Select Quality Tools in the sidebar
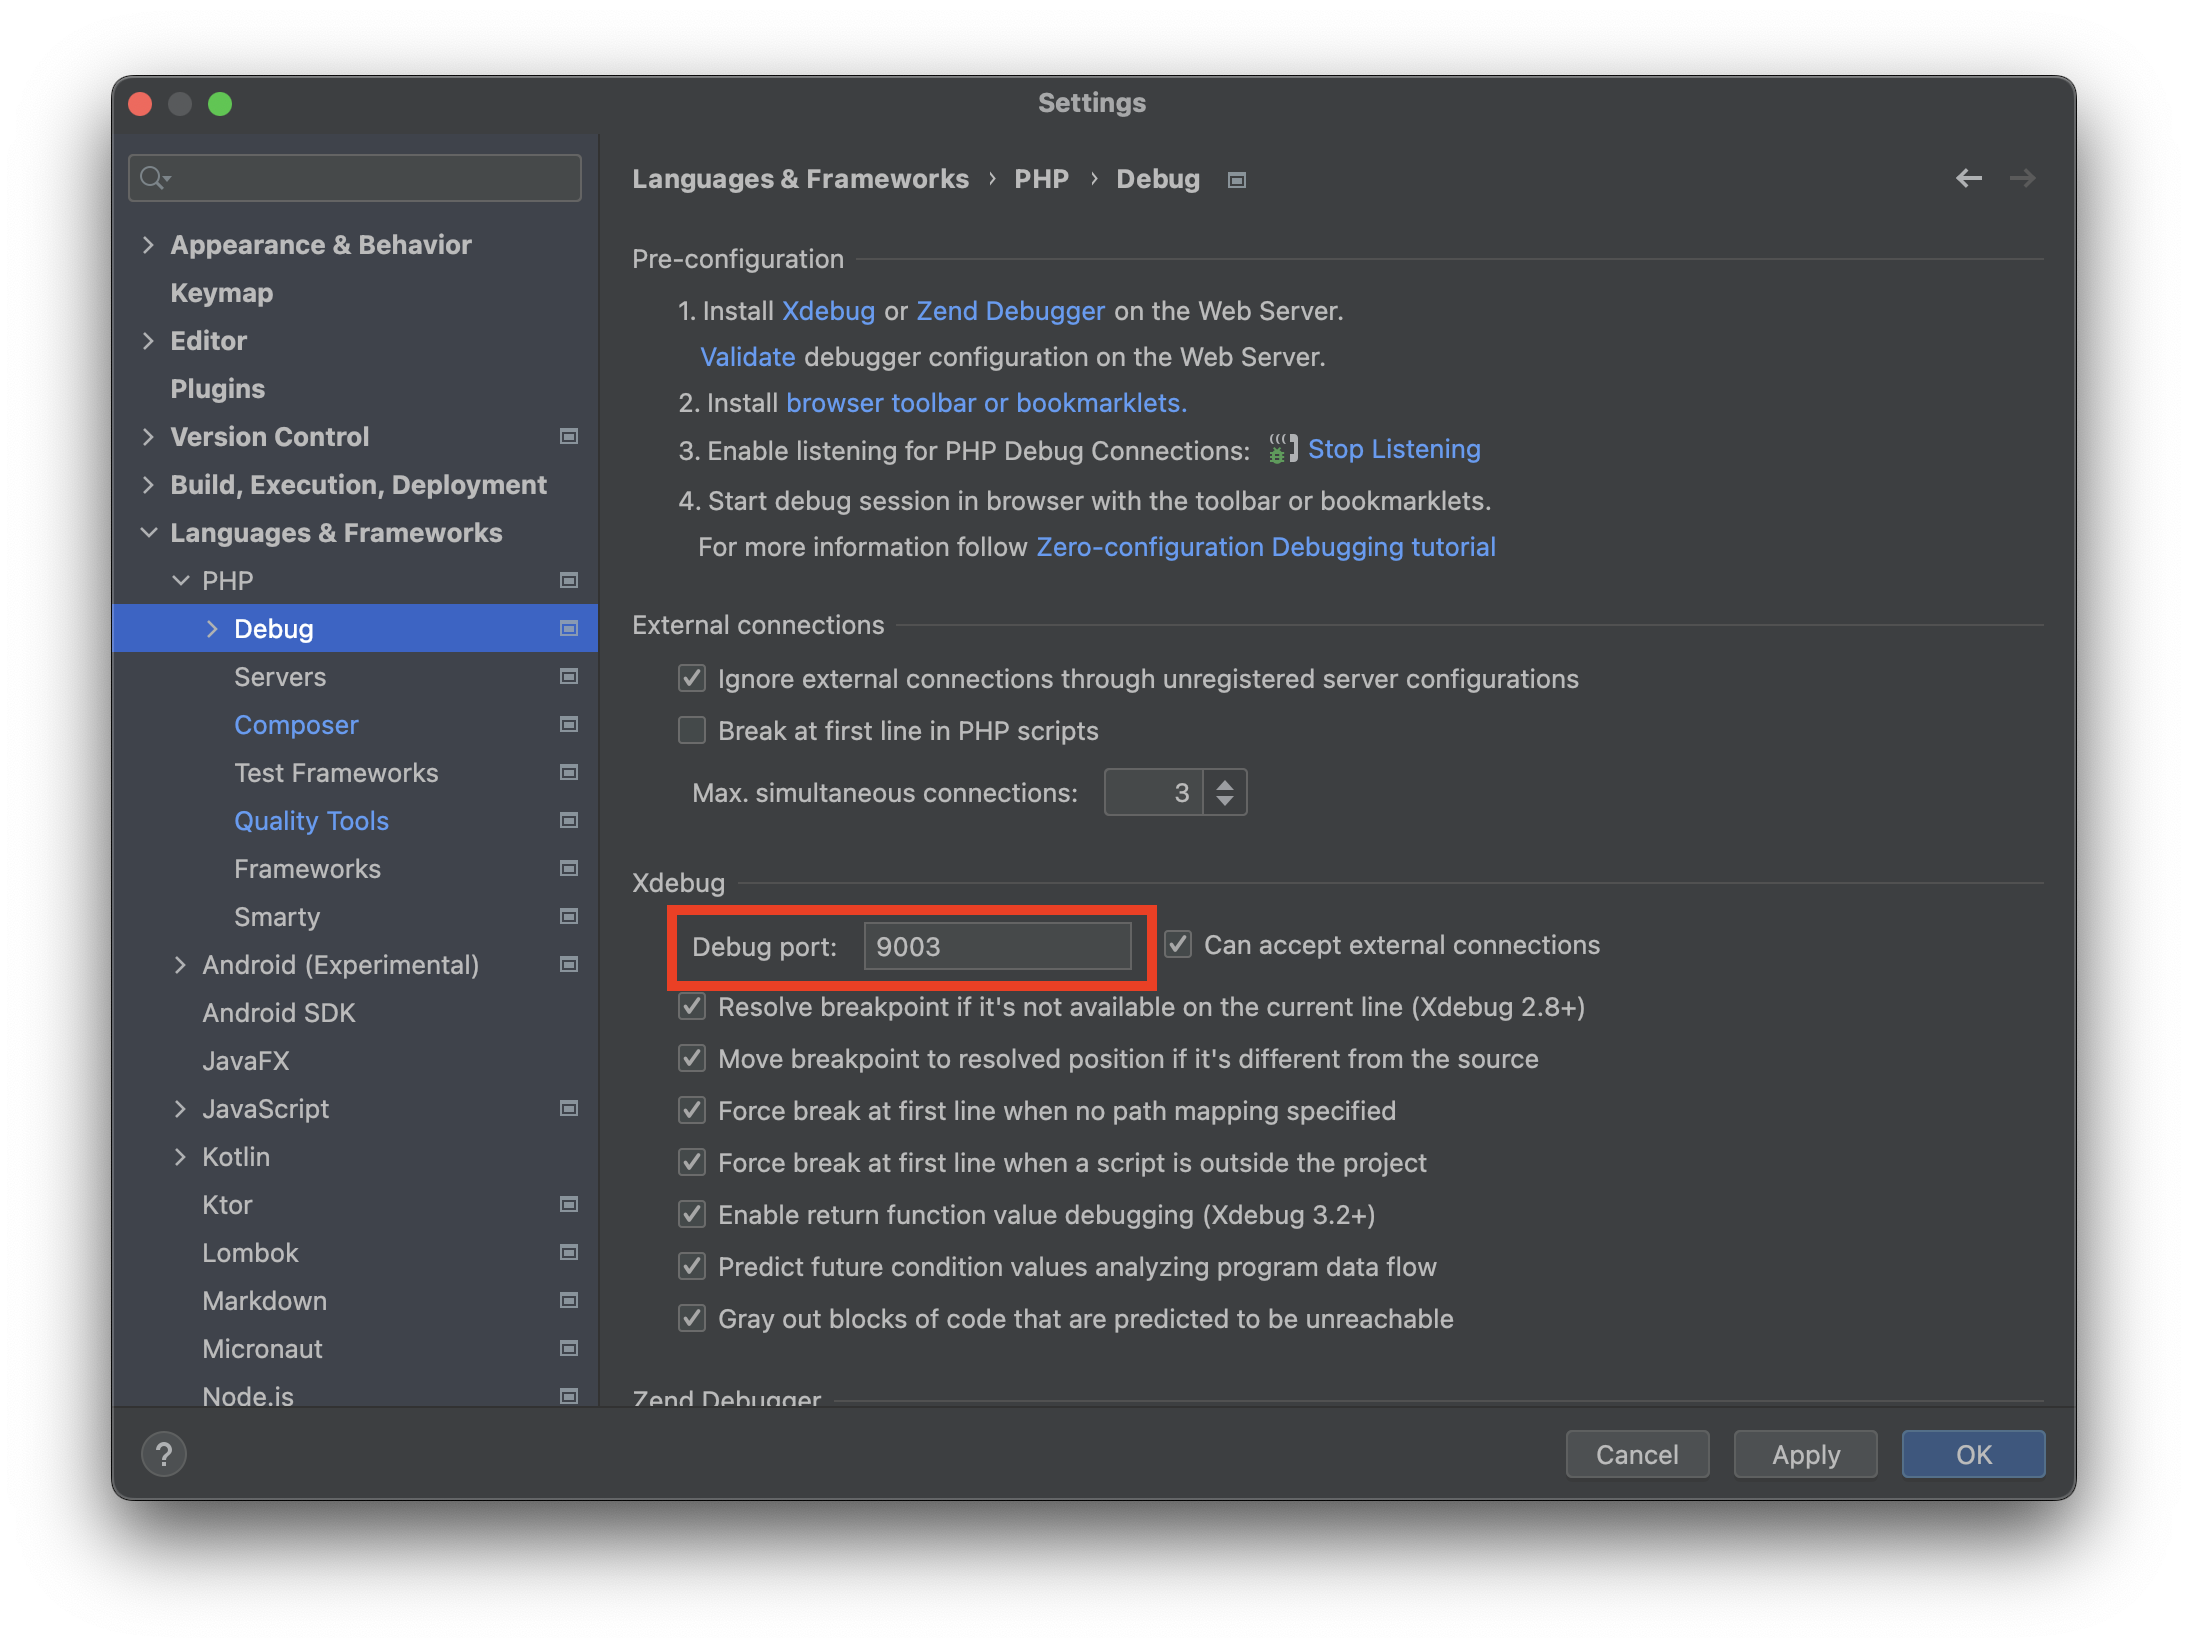Image resolution: width=2188 pixels, height=1648 pixels. point(311,821)
